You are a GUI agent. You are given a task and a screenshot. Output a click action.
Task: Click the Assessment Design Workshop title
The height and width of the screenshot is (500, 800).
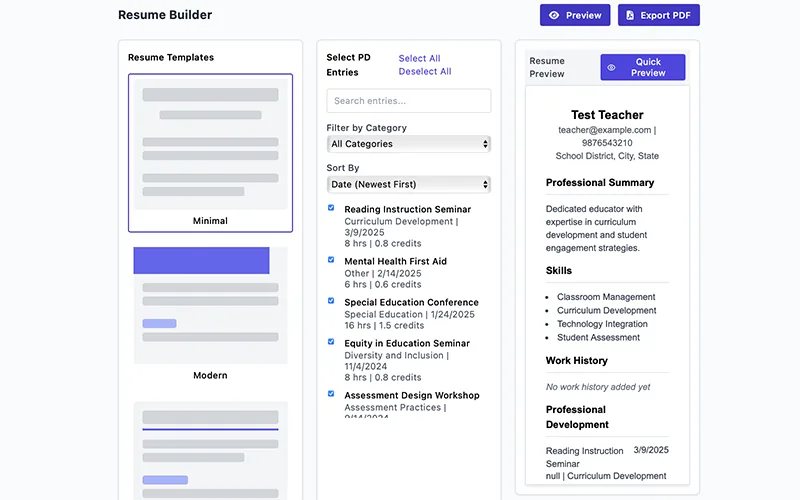pyautogui.click(x=412, y=395)
